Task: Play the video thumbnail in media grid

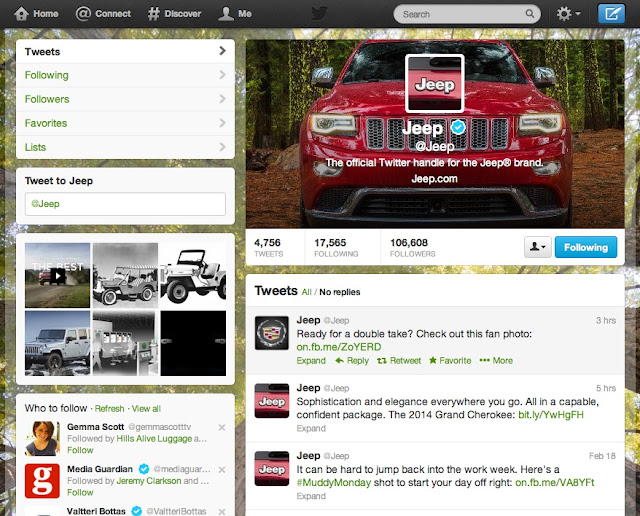Action: point(58,273)
